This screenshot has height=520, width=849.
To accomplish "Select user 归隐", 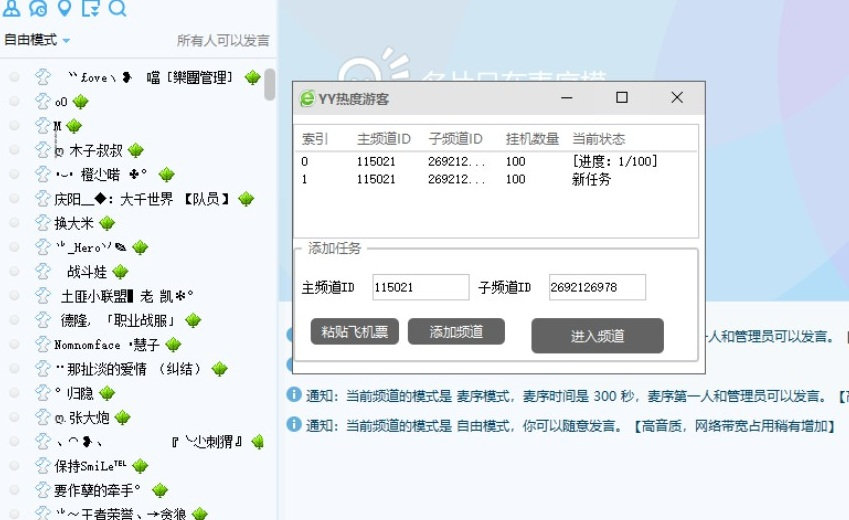I will [74, 393].
